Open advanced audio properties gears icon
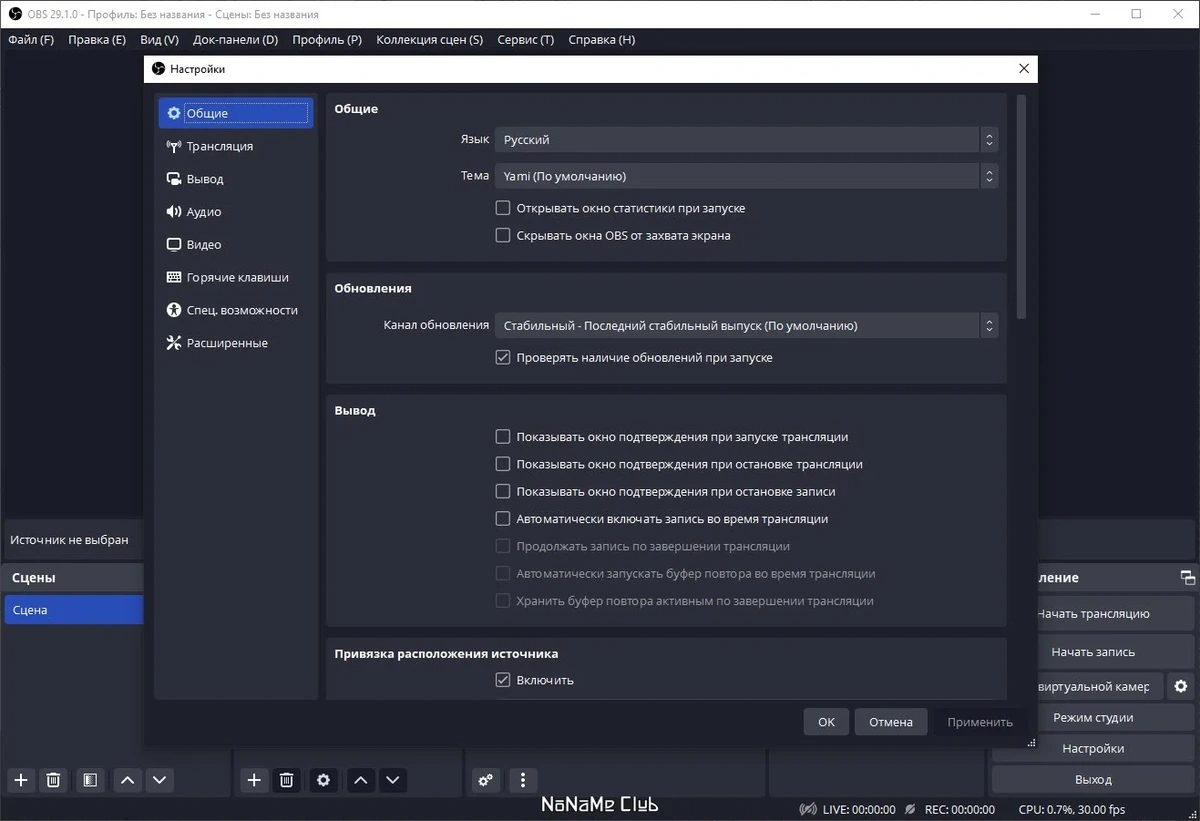This screenshot has height=821, width=1200. pyautogui.click(x=486, y=780)
